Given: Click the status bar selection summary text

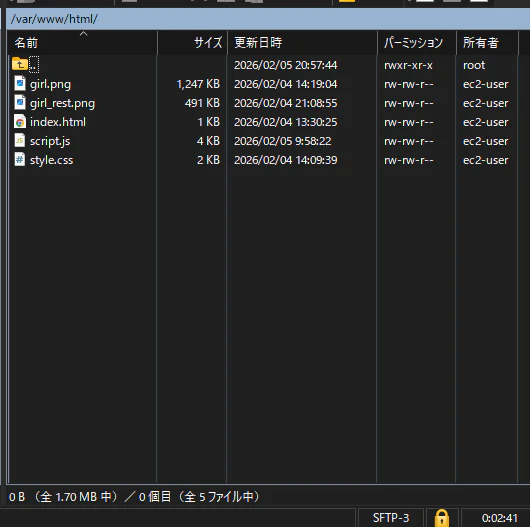Looking at the screenshot, I should click(x=134, y=497).
